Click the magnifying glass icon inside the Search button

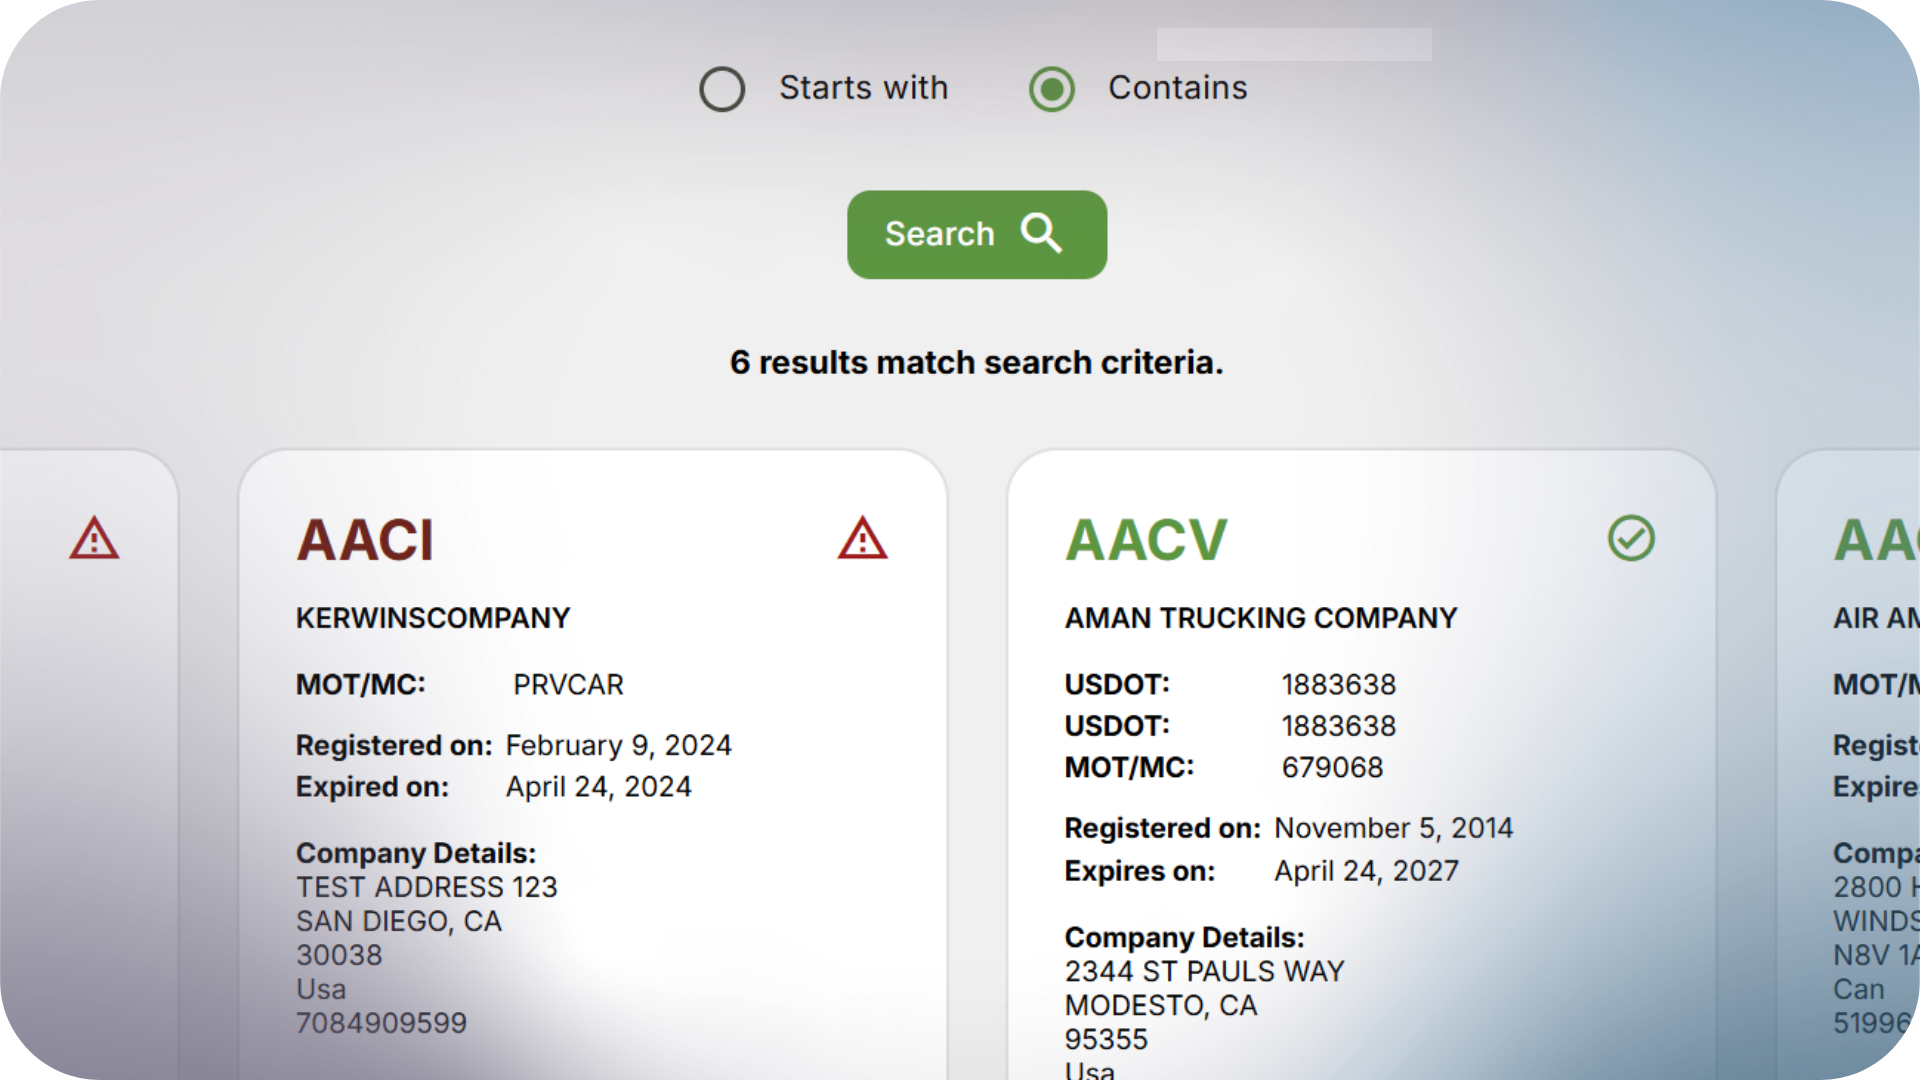tap(1041, 234)
